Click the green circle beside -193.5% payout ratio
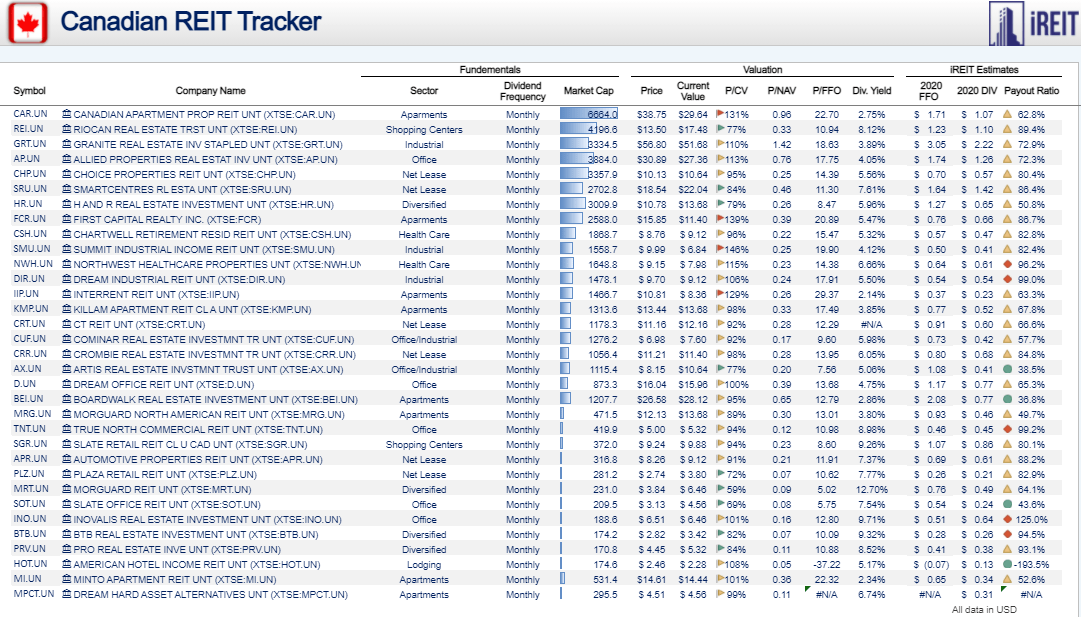Viewport: 1081px width, 617px height. [1007, 565]
